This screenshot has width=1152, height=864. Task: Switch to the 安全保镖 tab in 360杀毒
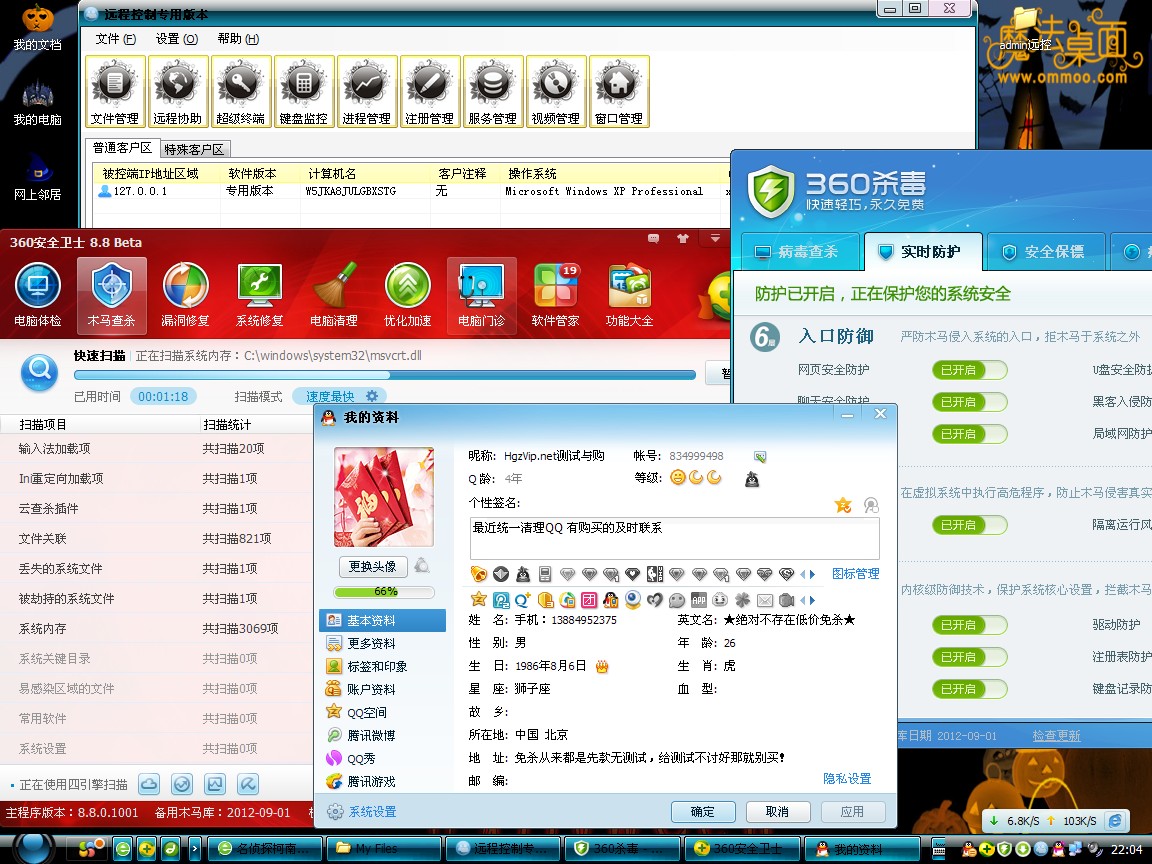[1046, 252]
